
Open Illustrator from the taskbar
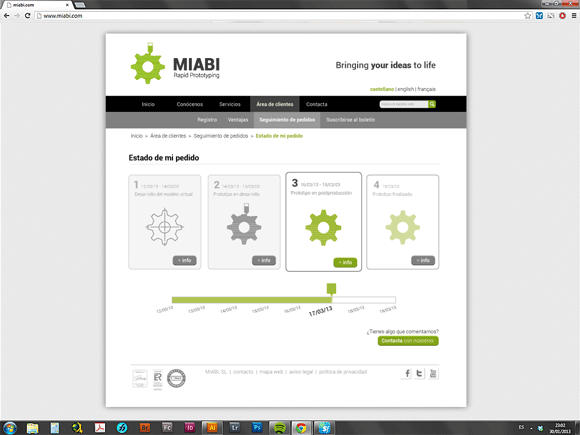pos(212,428)
